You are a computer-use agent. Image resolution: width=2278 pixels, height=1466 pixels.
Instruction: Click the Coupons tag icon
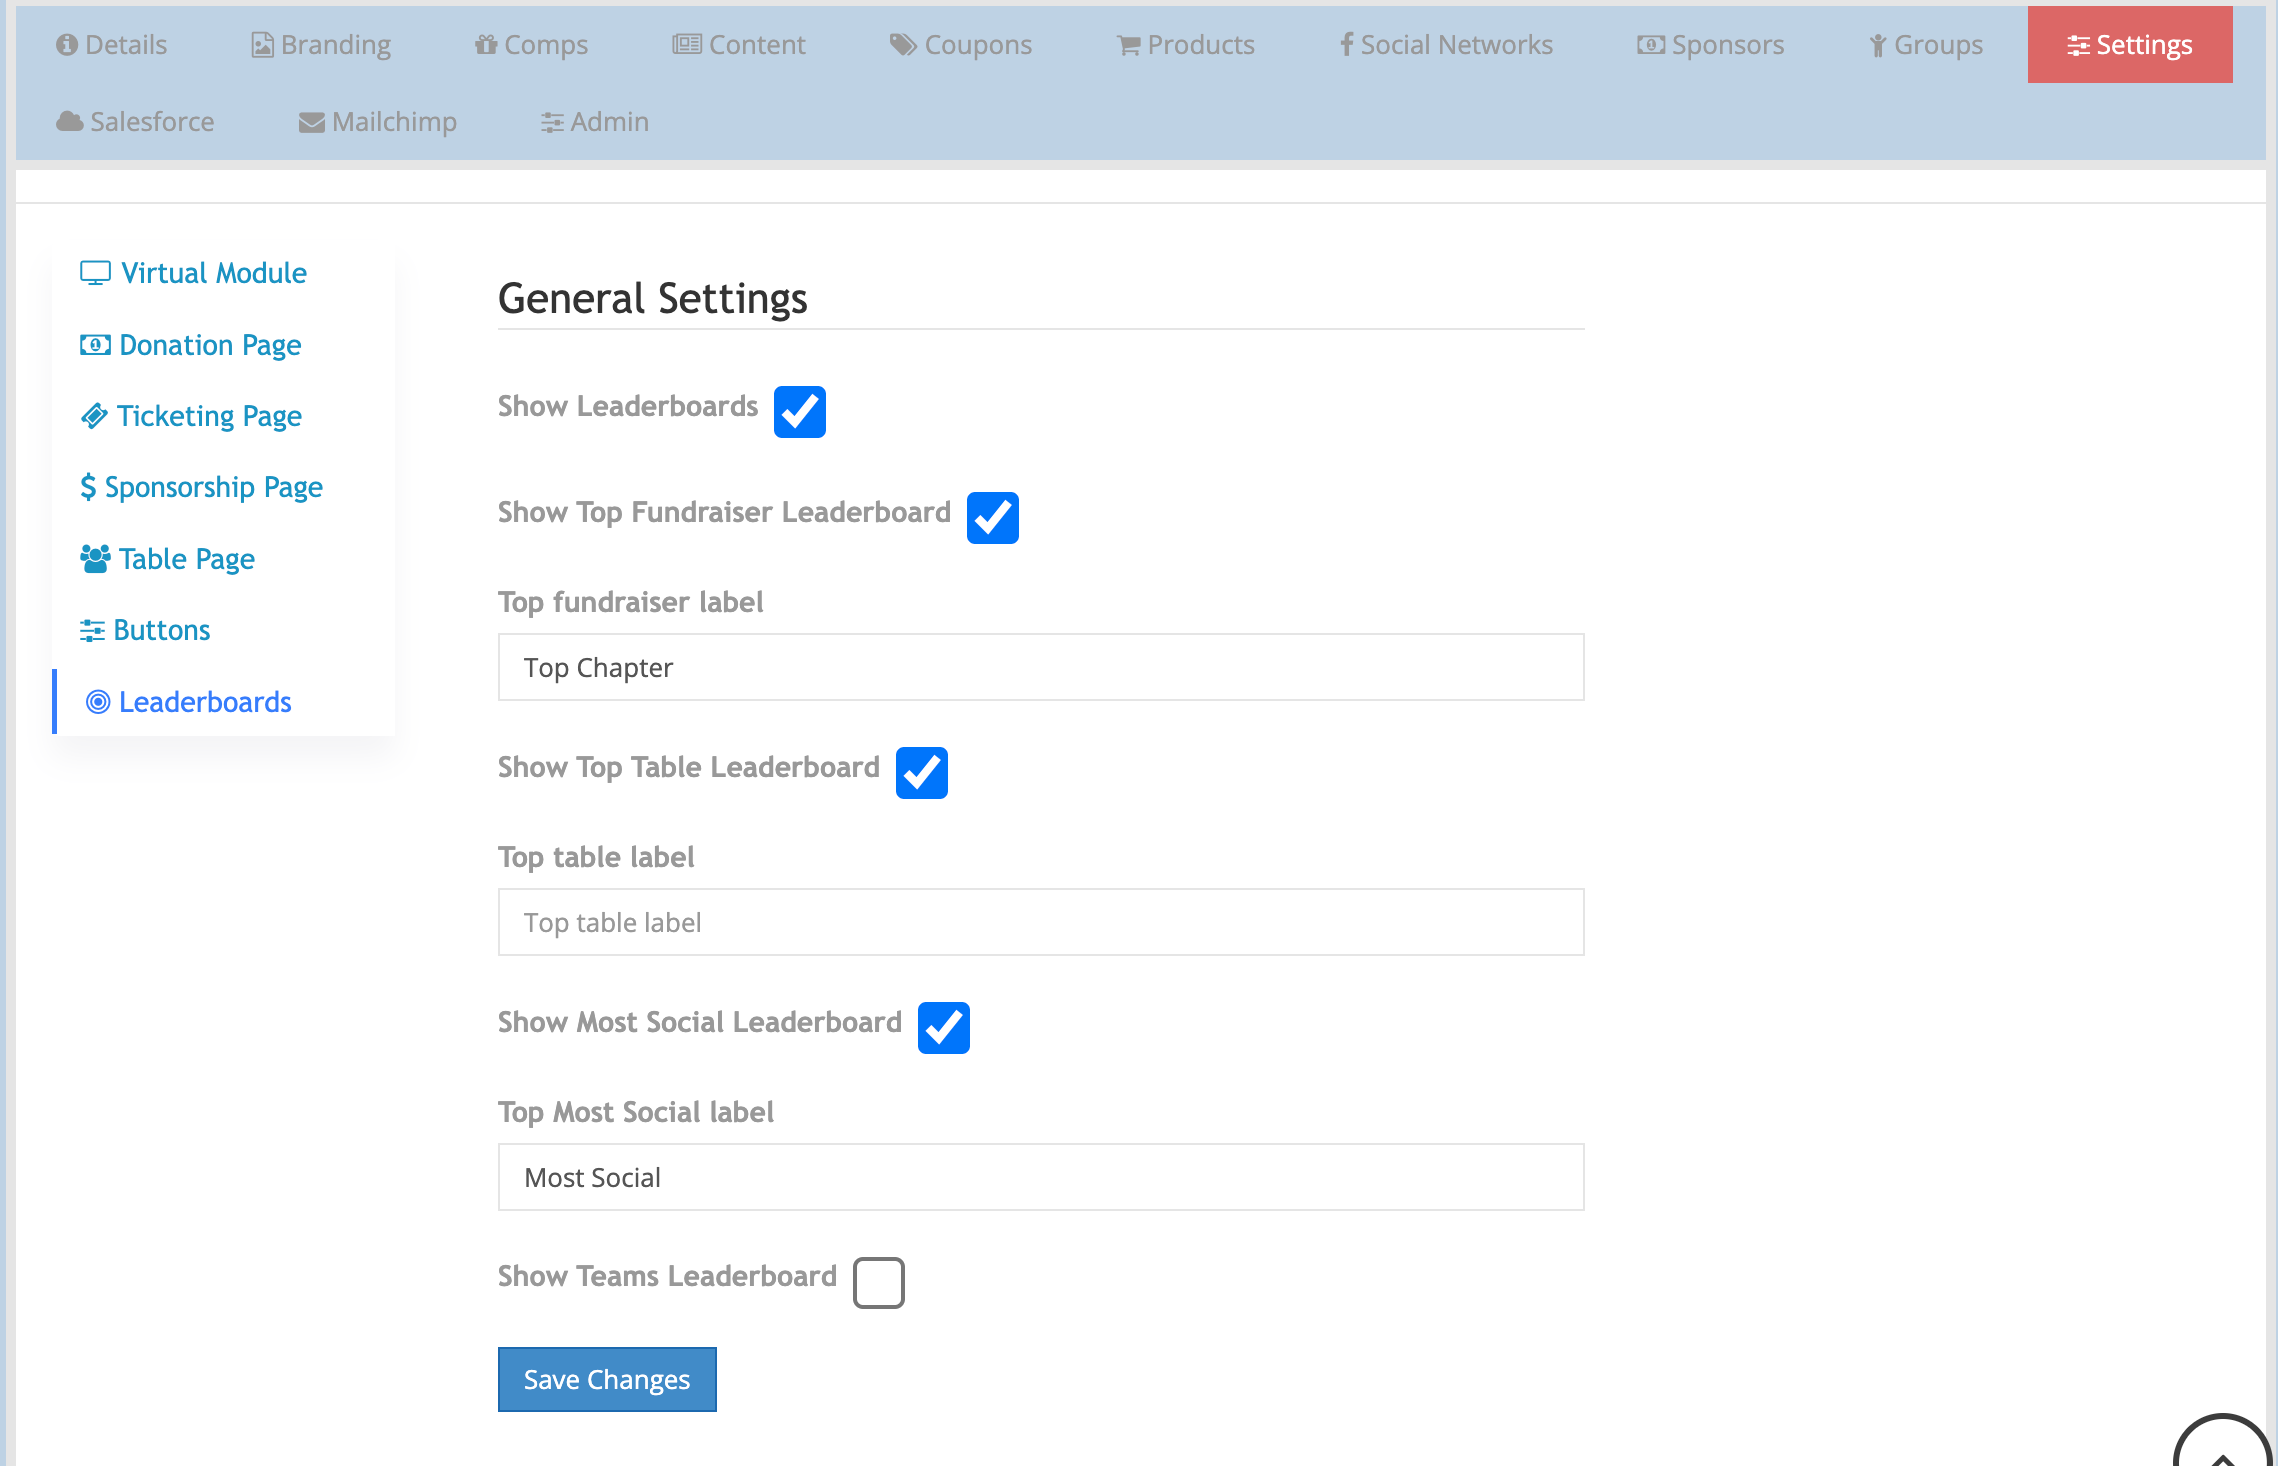[x=903, y=45]
